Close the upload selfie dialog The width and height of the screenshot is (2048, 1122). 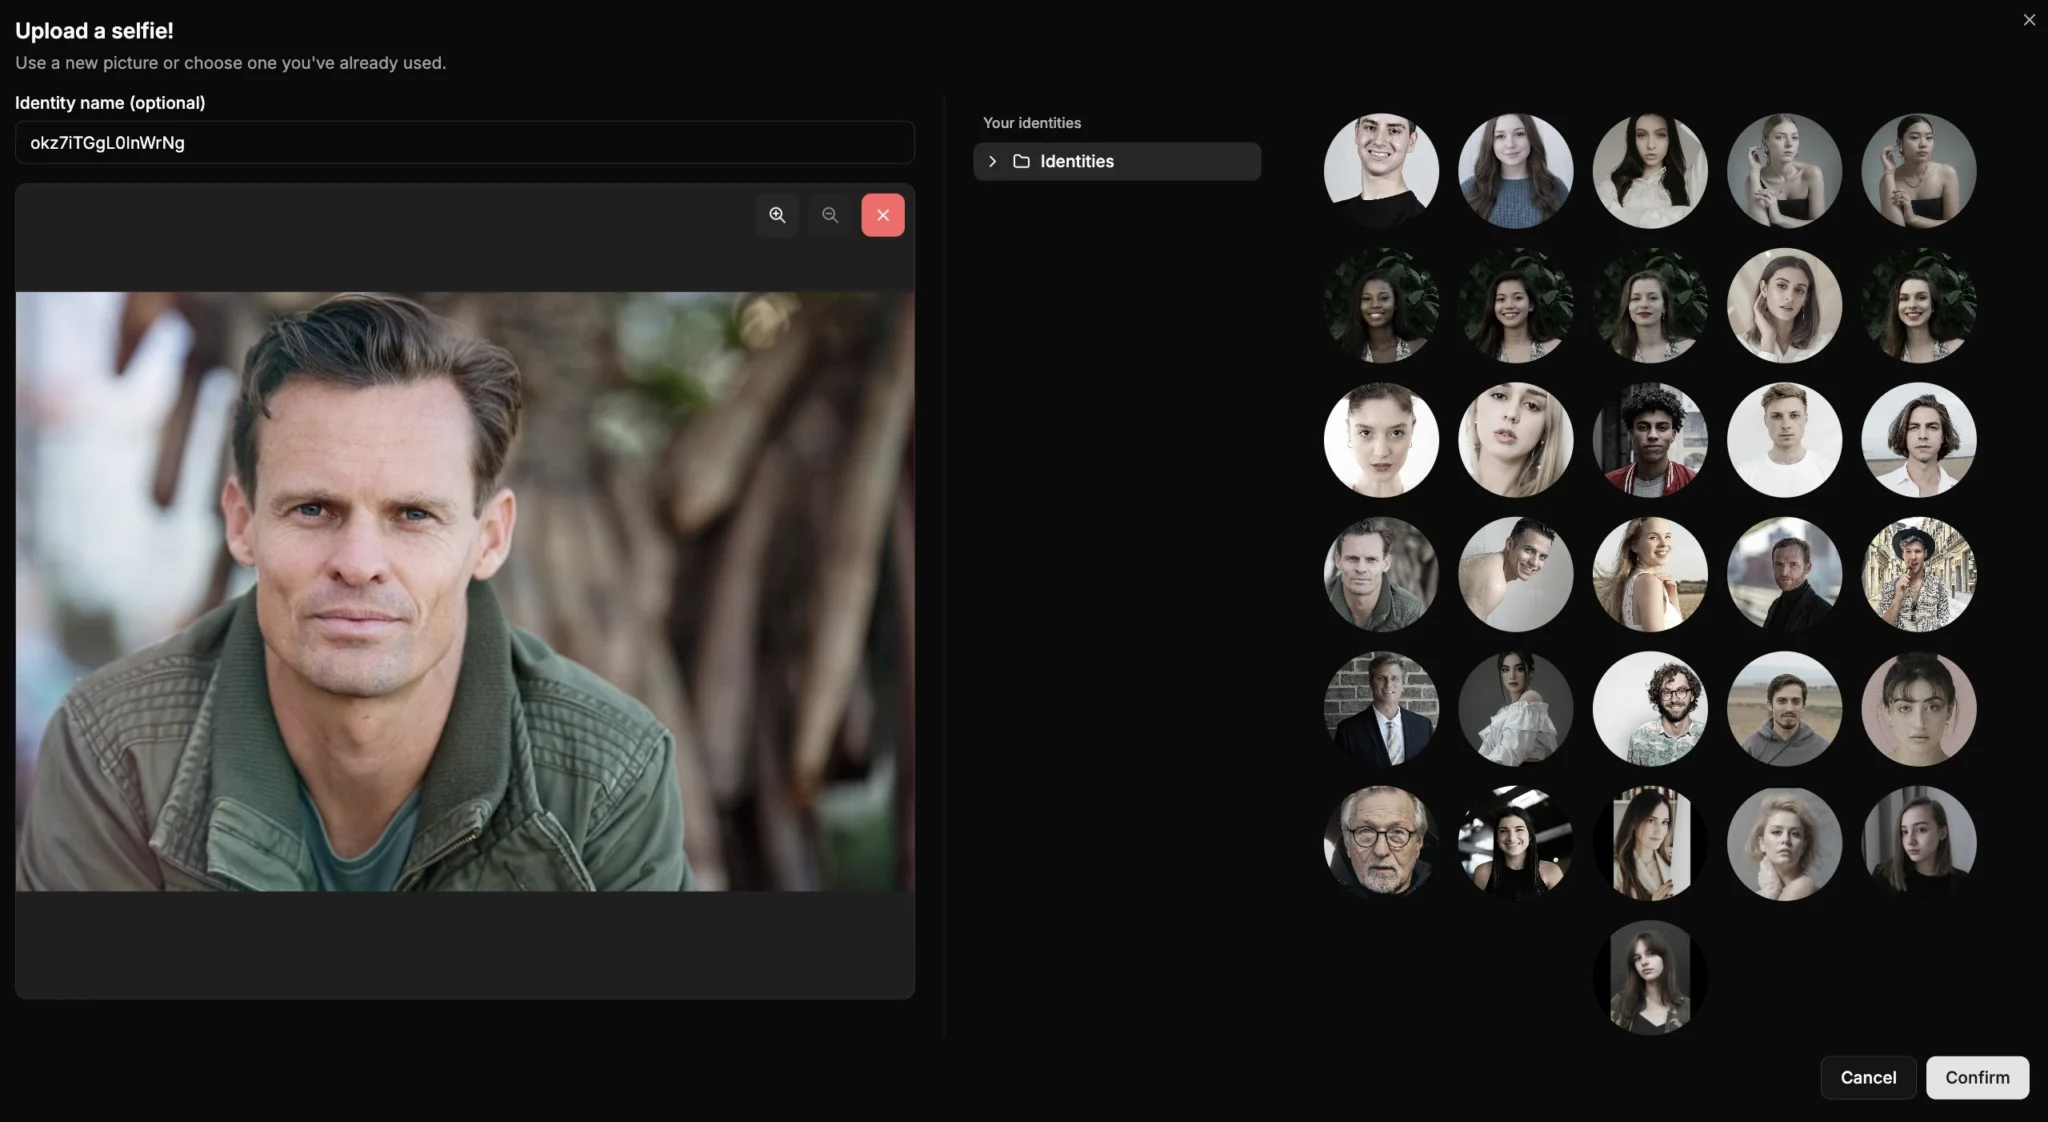pyautogui.click(x=2029, y=20)
